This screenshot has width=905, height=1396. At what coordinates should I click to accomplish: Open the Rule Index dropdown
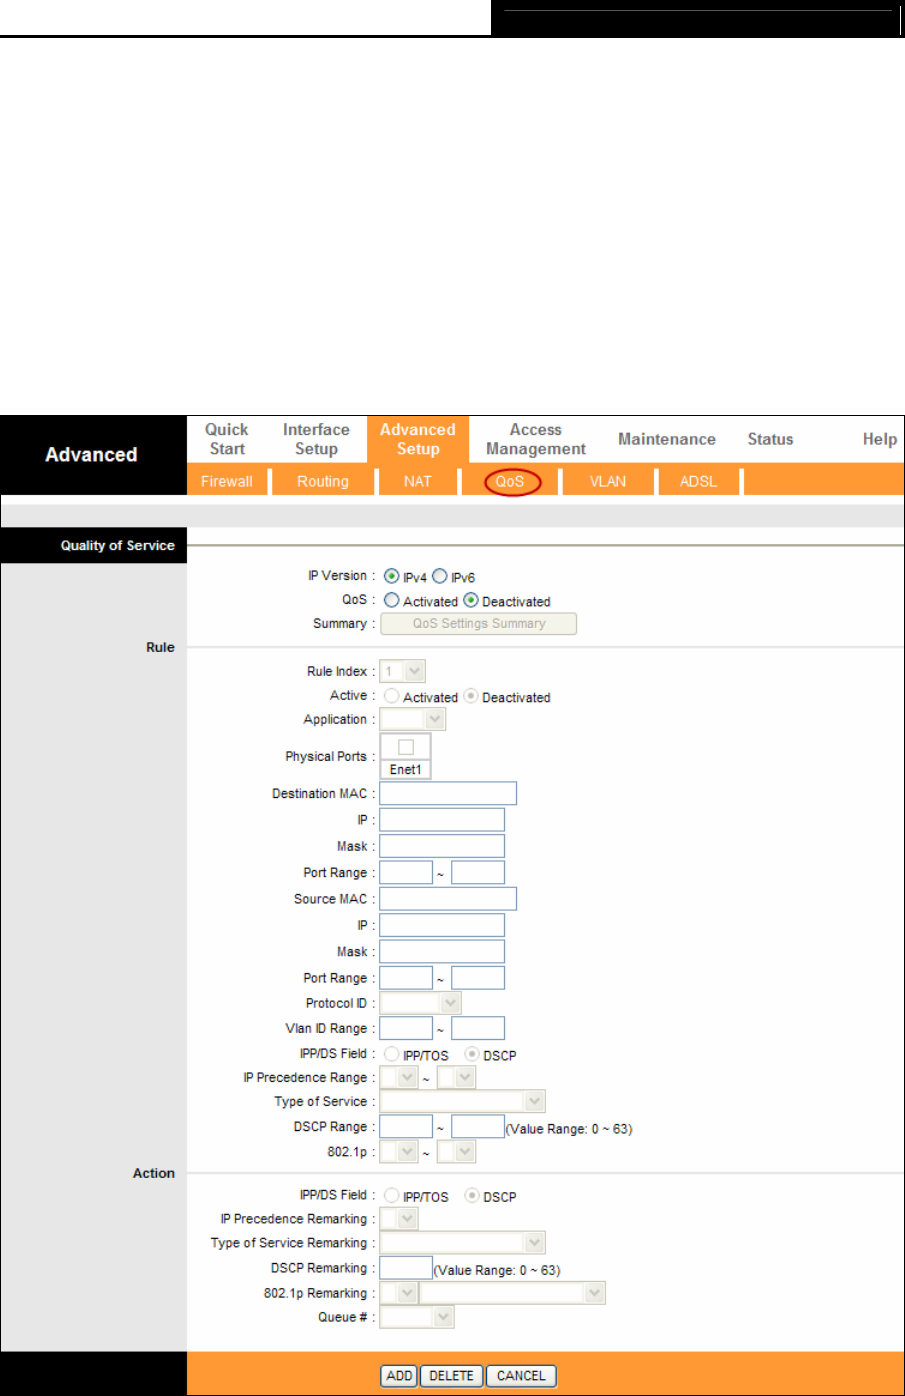(403, 671)
